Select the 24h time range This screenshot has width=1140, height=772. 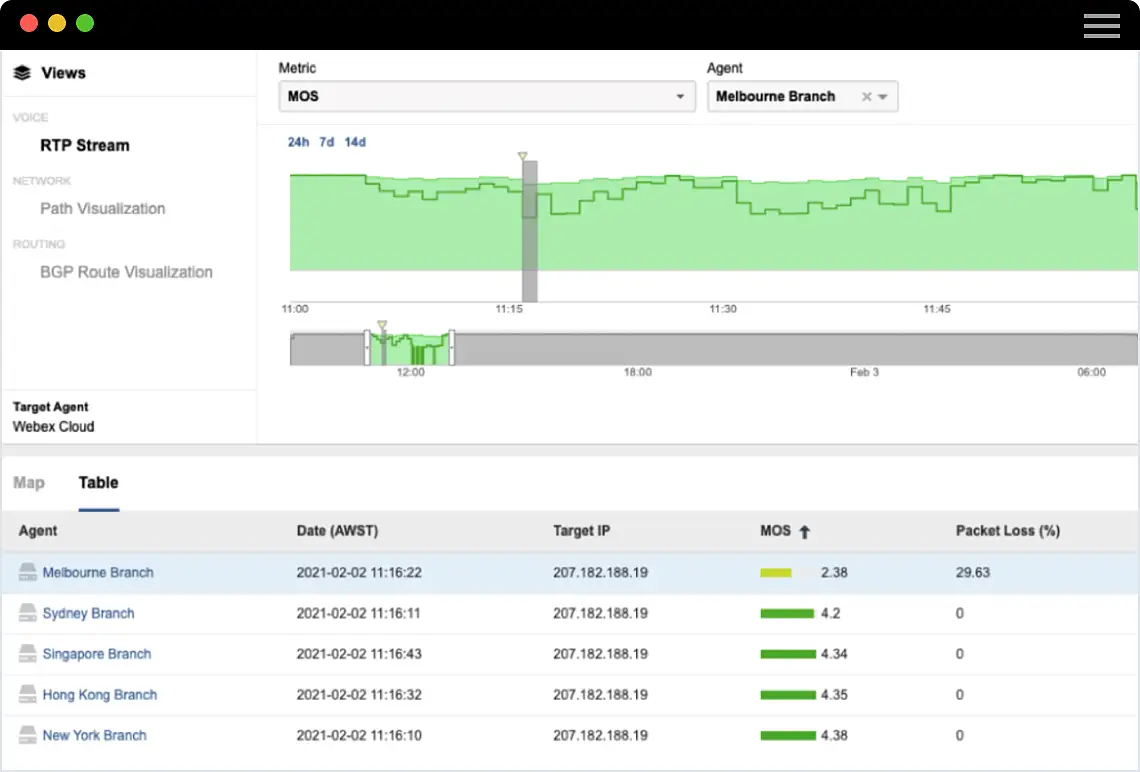(298, 142)
